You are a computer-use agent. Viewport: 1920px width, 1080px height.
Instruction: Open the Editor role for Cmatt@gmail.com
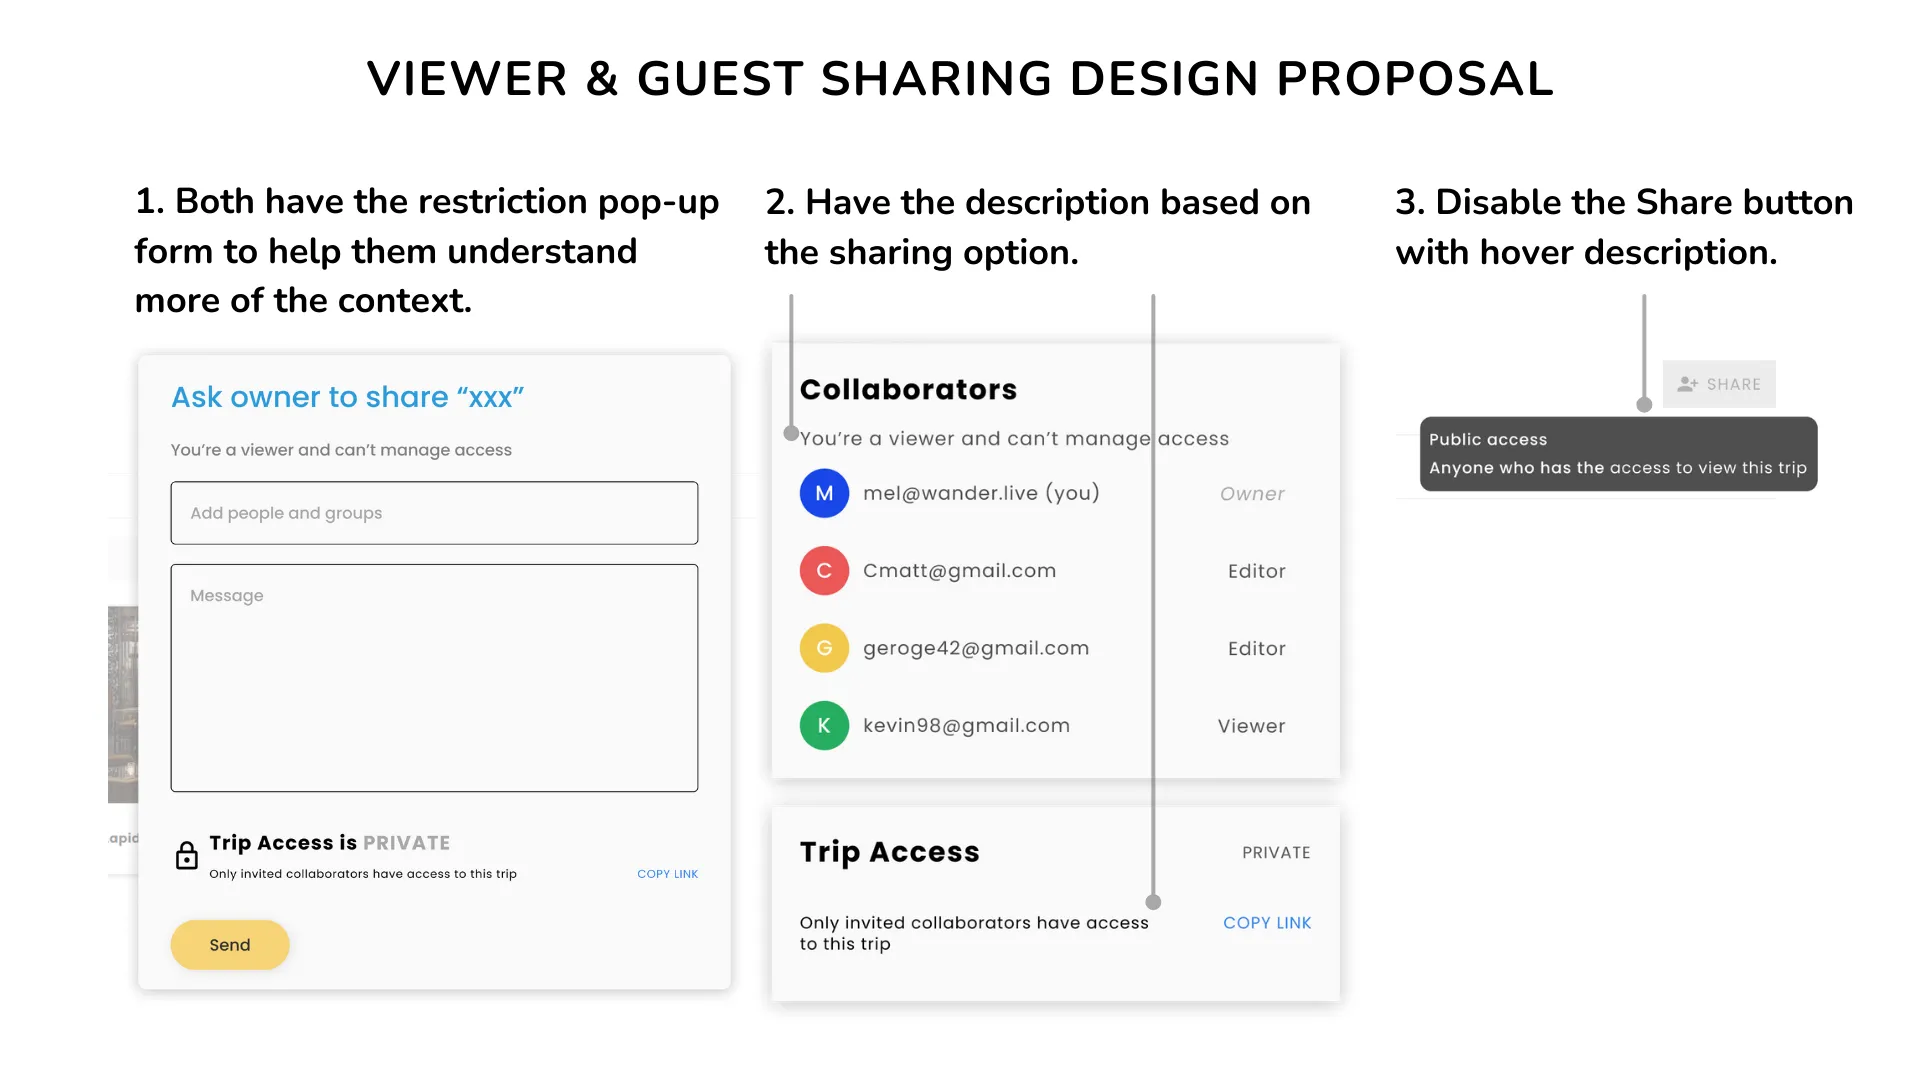[x=1257, y=571]
